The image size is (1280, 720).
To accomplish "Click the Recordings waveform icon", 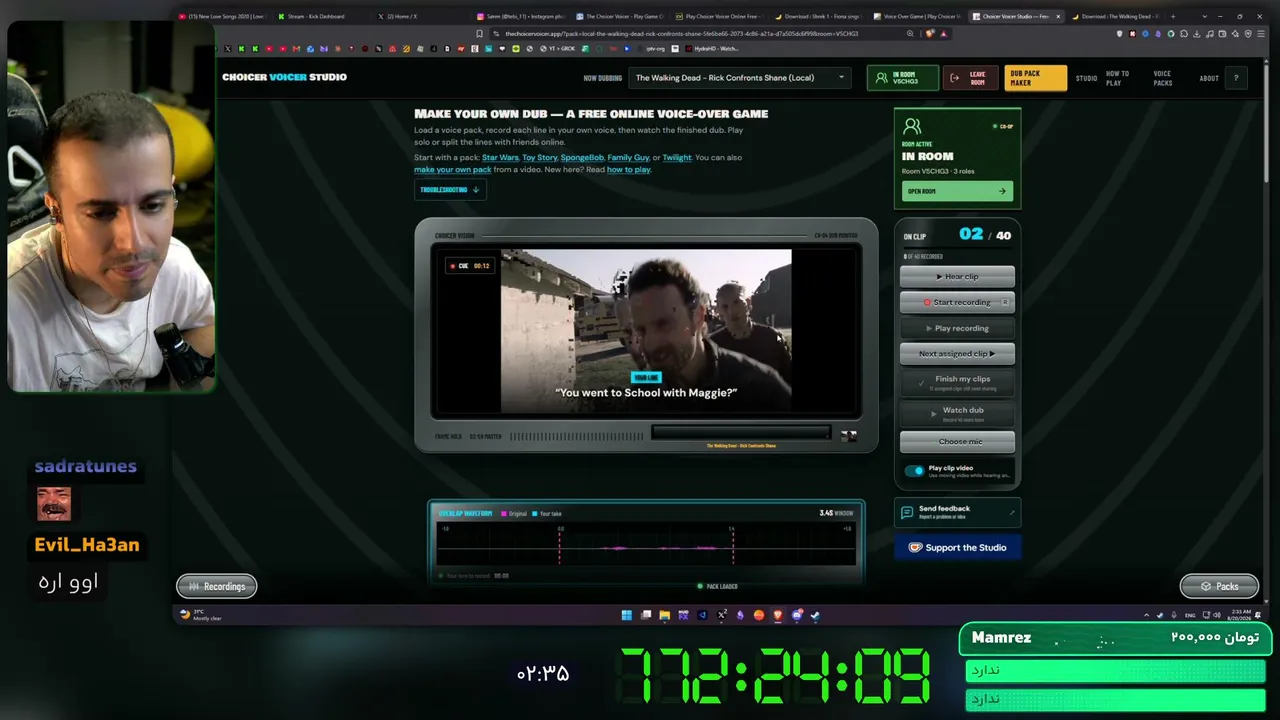I will click(x=194, y=587).
